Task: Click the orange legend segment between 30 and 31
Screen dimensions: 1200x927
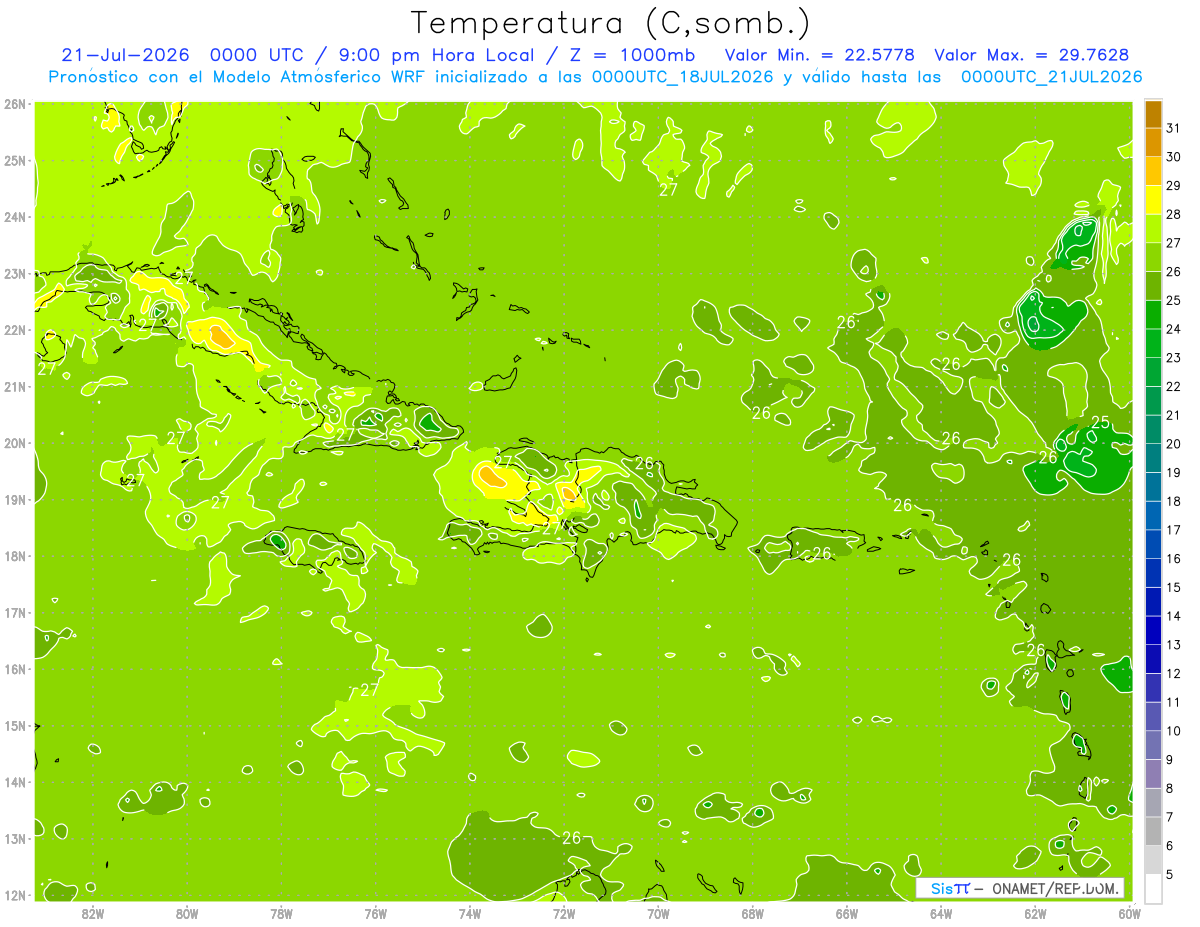Action: pyautogui.click(x=1153, y=142)
